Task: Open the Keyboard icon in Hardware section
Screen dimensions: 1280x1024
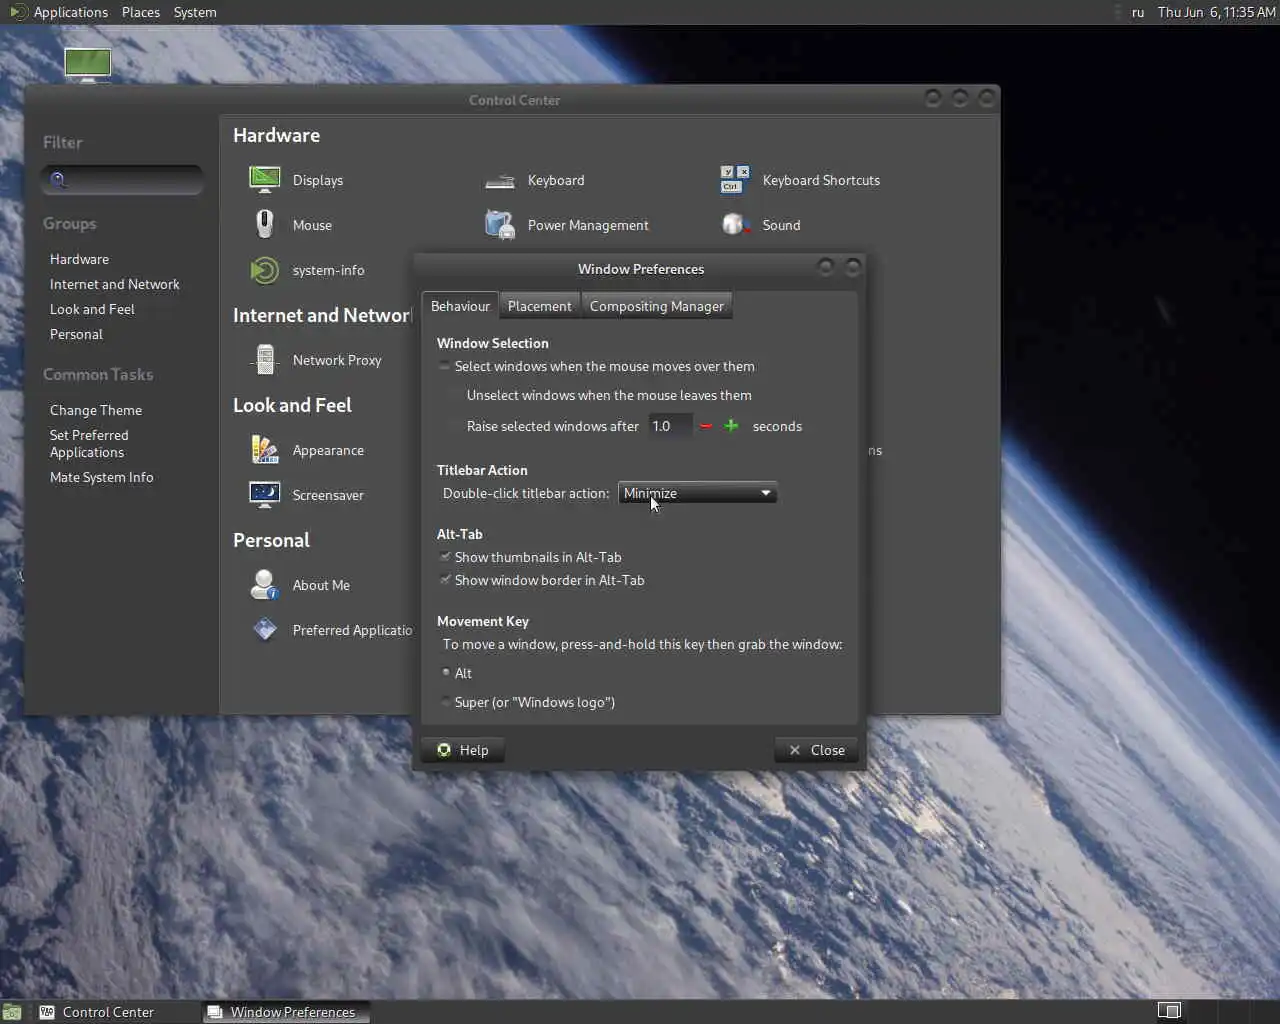Action: 500,181
